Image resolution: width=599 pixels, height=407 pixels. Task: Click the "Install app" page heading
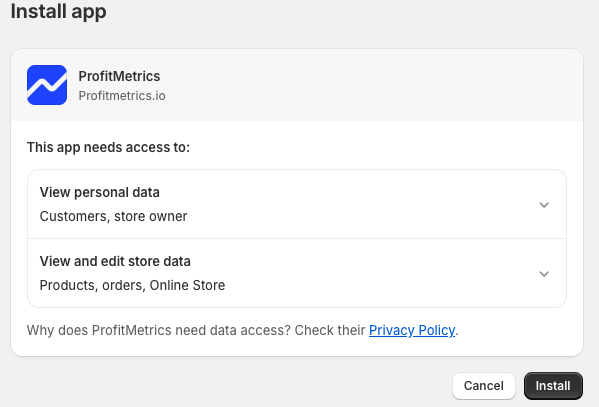point(58,11)
